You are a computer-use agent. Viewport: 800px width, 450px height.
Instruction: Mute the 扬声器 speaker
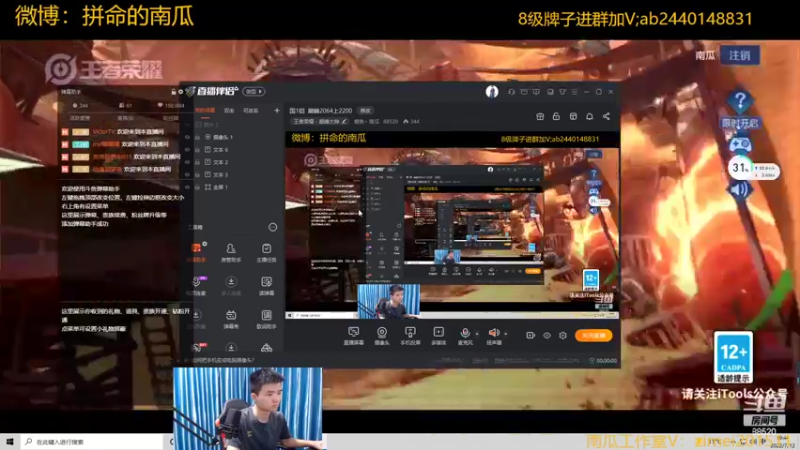493,336
